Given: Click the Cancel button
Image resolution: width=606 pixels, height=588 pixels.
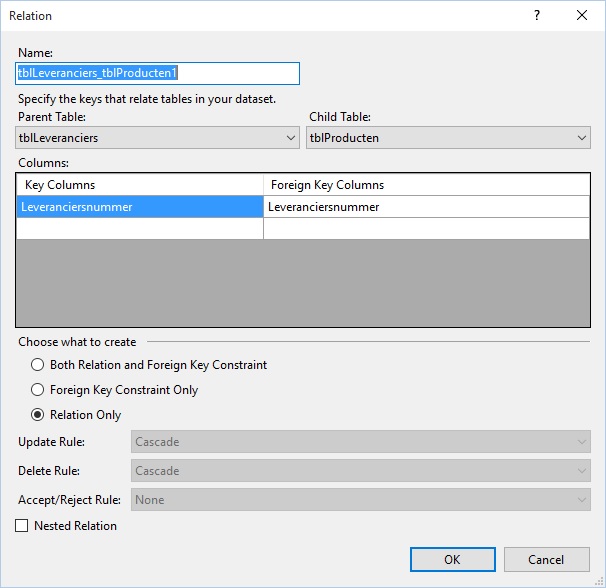Looking at the screenshot, I should pos(546,559).
